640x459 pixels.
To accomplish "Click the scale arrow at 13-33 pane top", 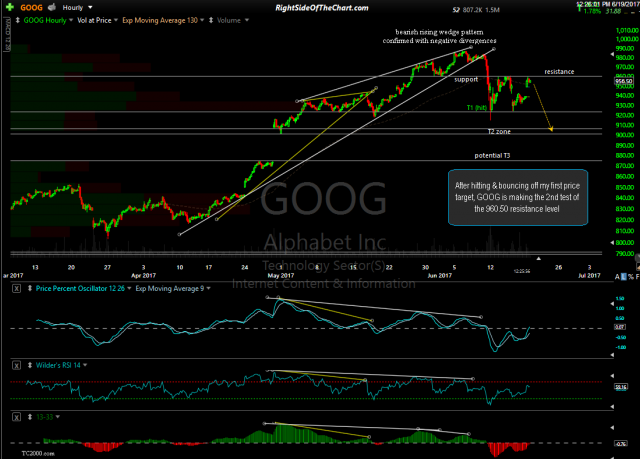I will (x=612, y=428).
